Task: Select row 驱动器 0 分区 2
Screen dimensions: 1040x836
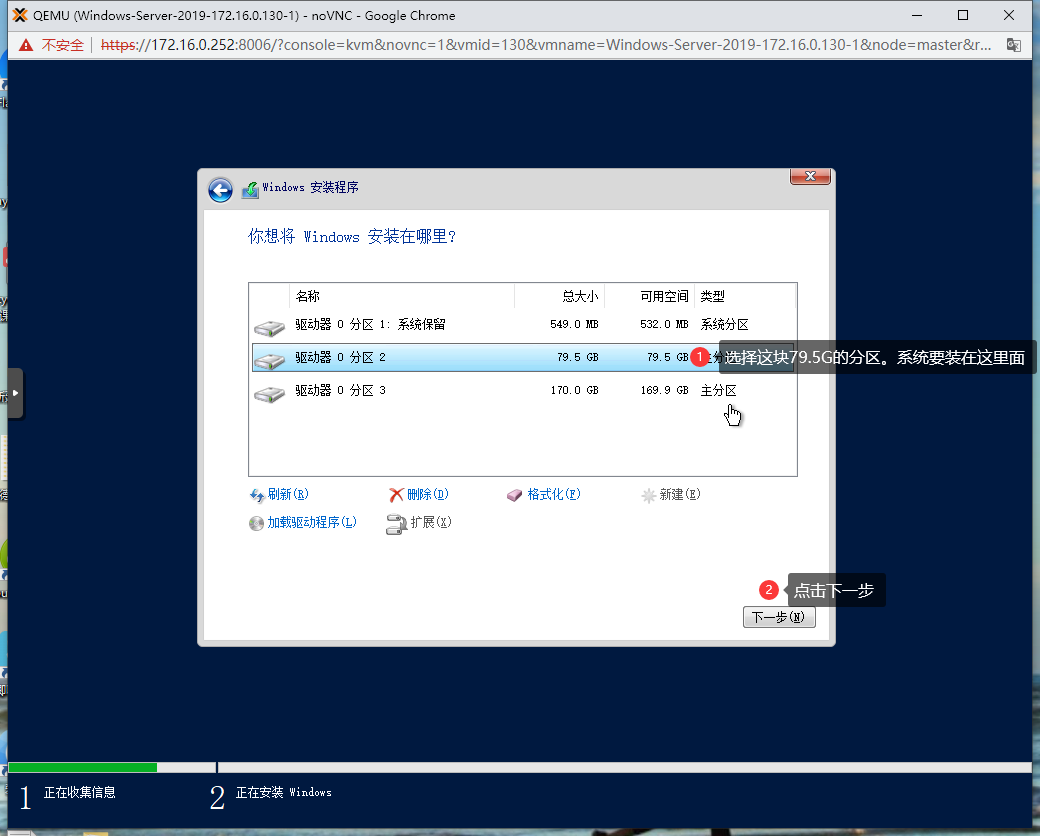Action: coord(523,358)
